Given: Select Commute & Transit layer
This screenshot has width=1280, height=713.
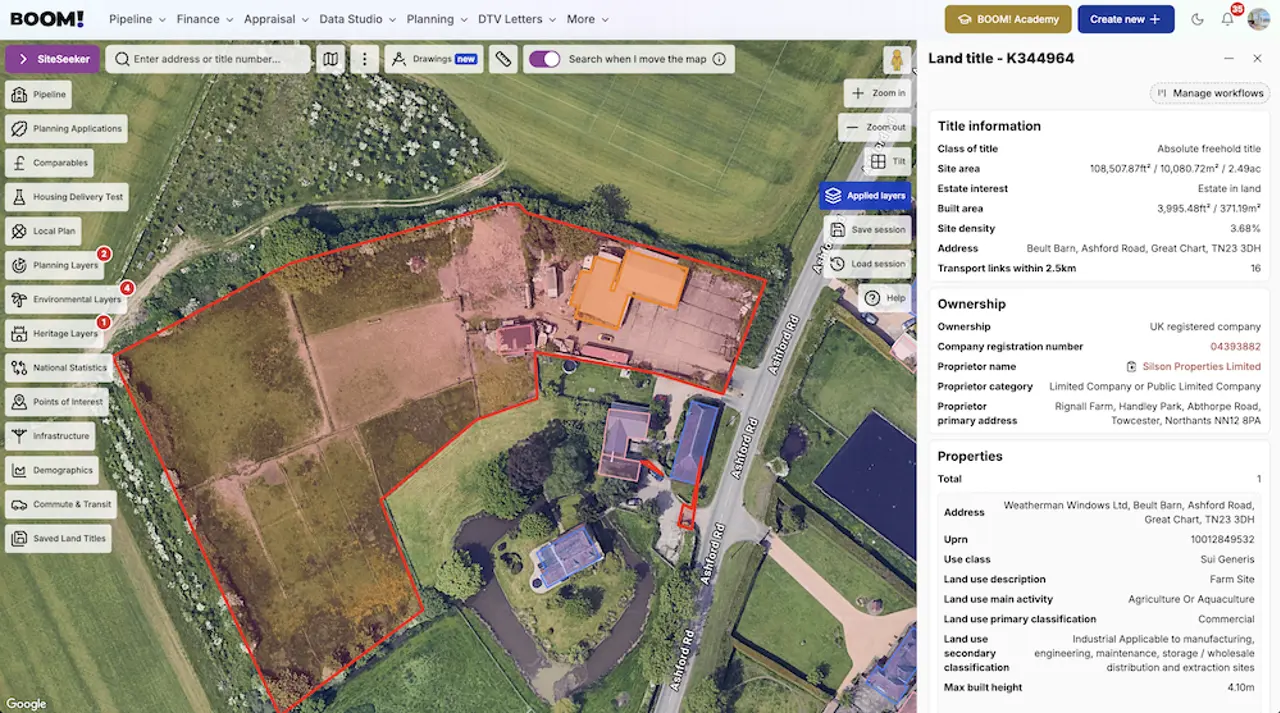Looking at the screenshot, I should coord(61,503).
